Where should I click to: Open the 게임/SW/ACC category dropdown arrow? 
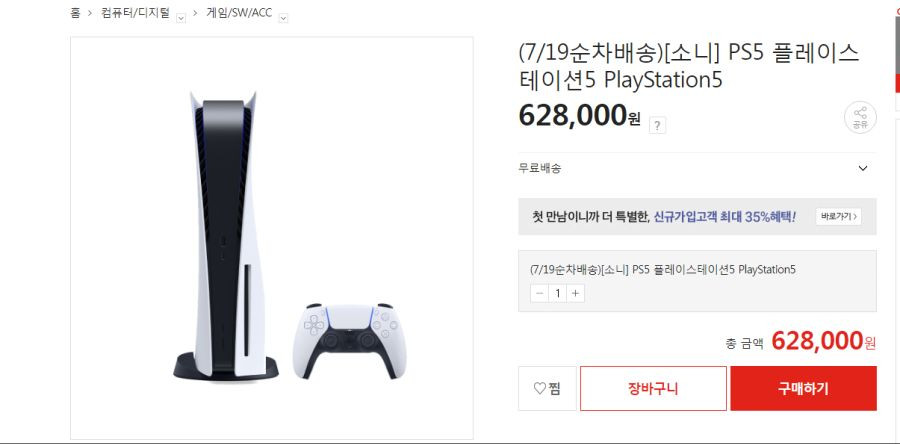pyautogui.click(x=283, y=18)
